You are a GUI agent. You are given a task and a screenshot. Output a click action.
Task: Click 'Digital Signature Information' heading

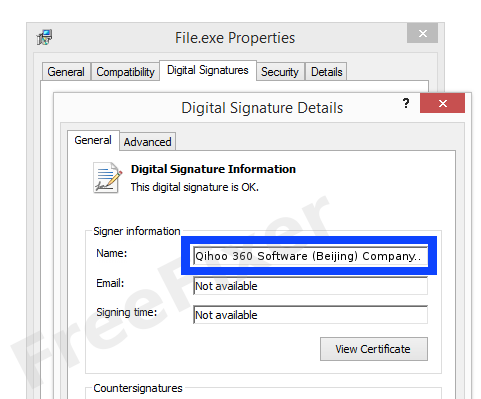tap(213, 169)
